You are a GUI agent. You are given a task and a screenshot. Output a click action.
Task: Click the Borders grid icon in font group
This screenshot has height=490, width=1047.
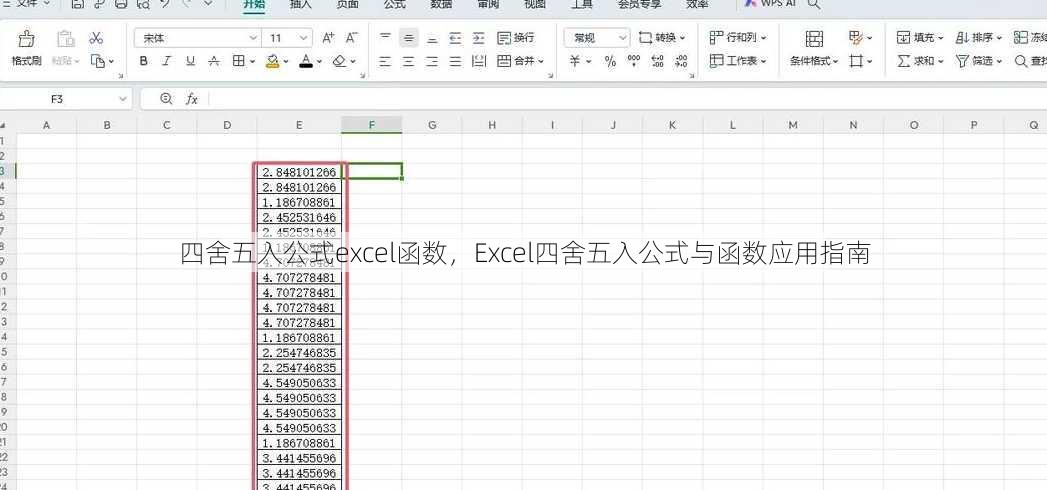coord(238,61)
